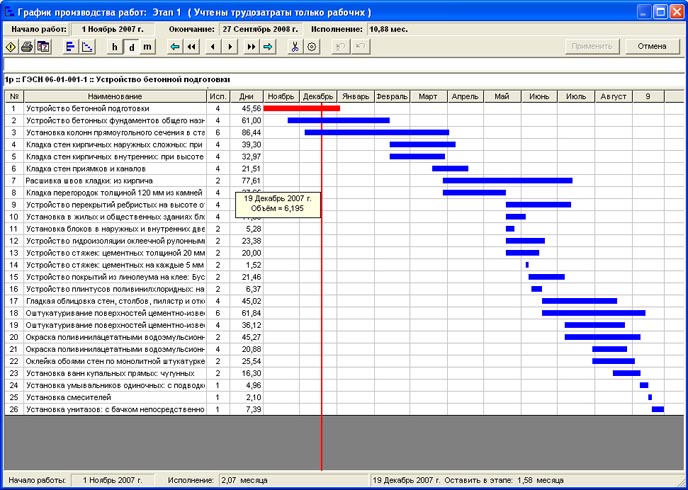688x490 pixels.
Task: Click the double-left rewind arrow
Action: (191, 46)
